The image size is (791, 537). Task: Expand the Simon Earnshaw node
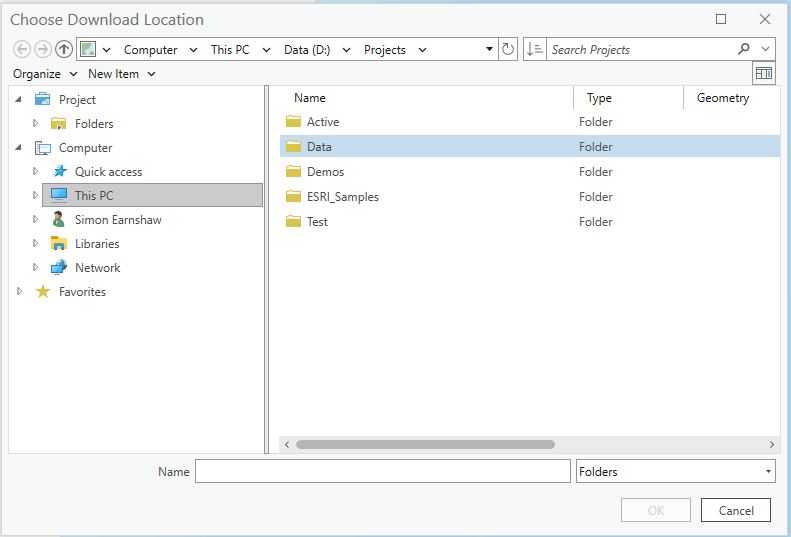(35, 219)
